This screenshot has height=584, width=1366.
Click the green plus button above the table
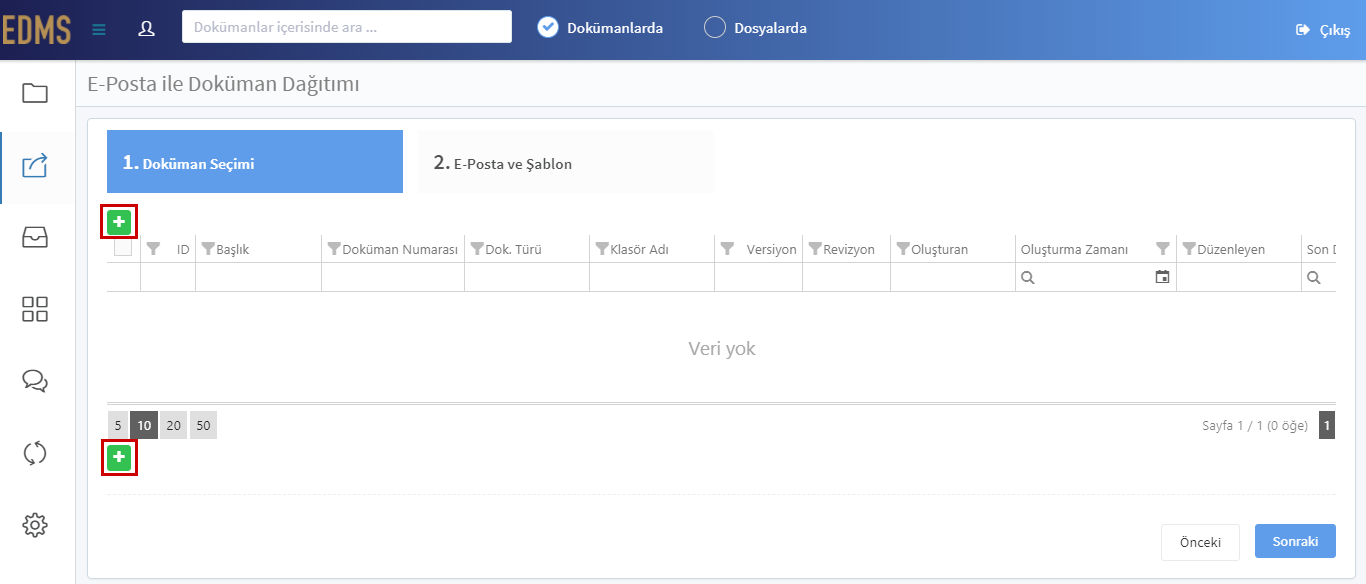pyautogui.click(x=119, y=222)
